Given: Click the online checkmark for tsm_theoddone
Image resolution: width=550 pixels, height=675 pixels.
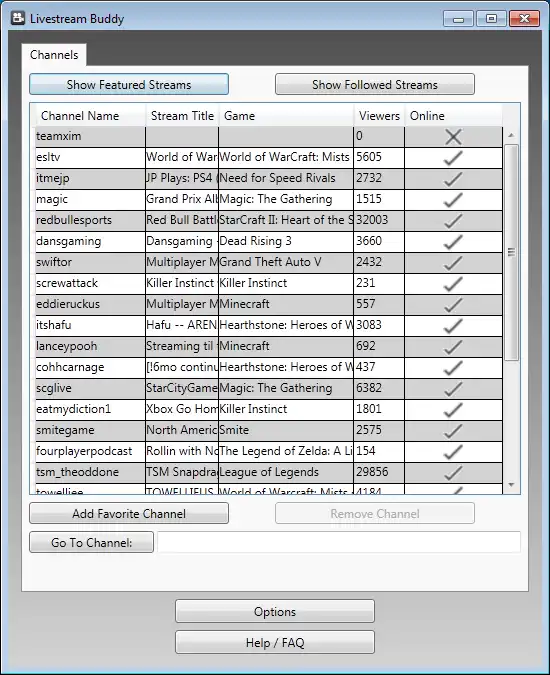Looking at the screenshot, I should [453, 473].
